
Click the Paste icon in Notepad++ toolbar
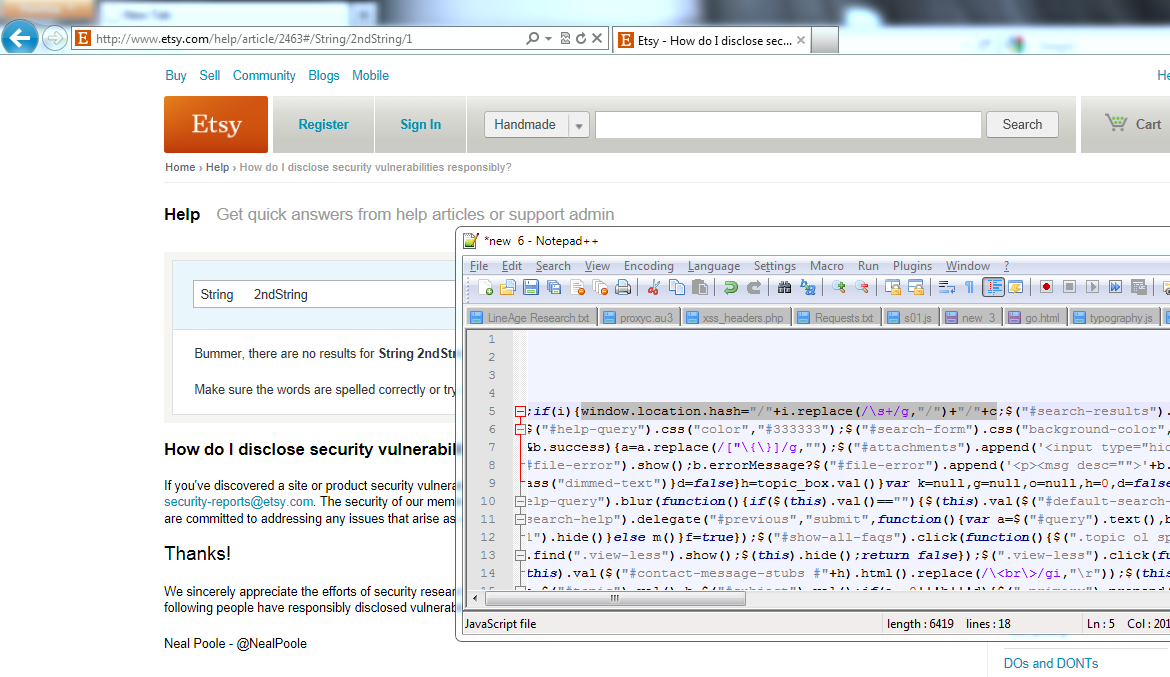700,287
